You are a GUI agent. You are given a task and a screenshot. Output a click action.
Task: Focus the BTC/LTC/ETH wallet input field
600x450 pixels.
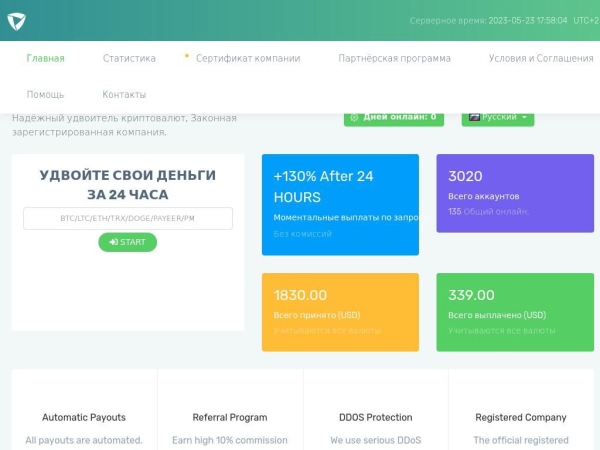(127, 218)
